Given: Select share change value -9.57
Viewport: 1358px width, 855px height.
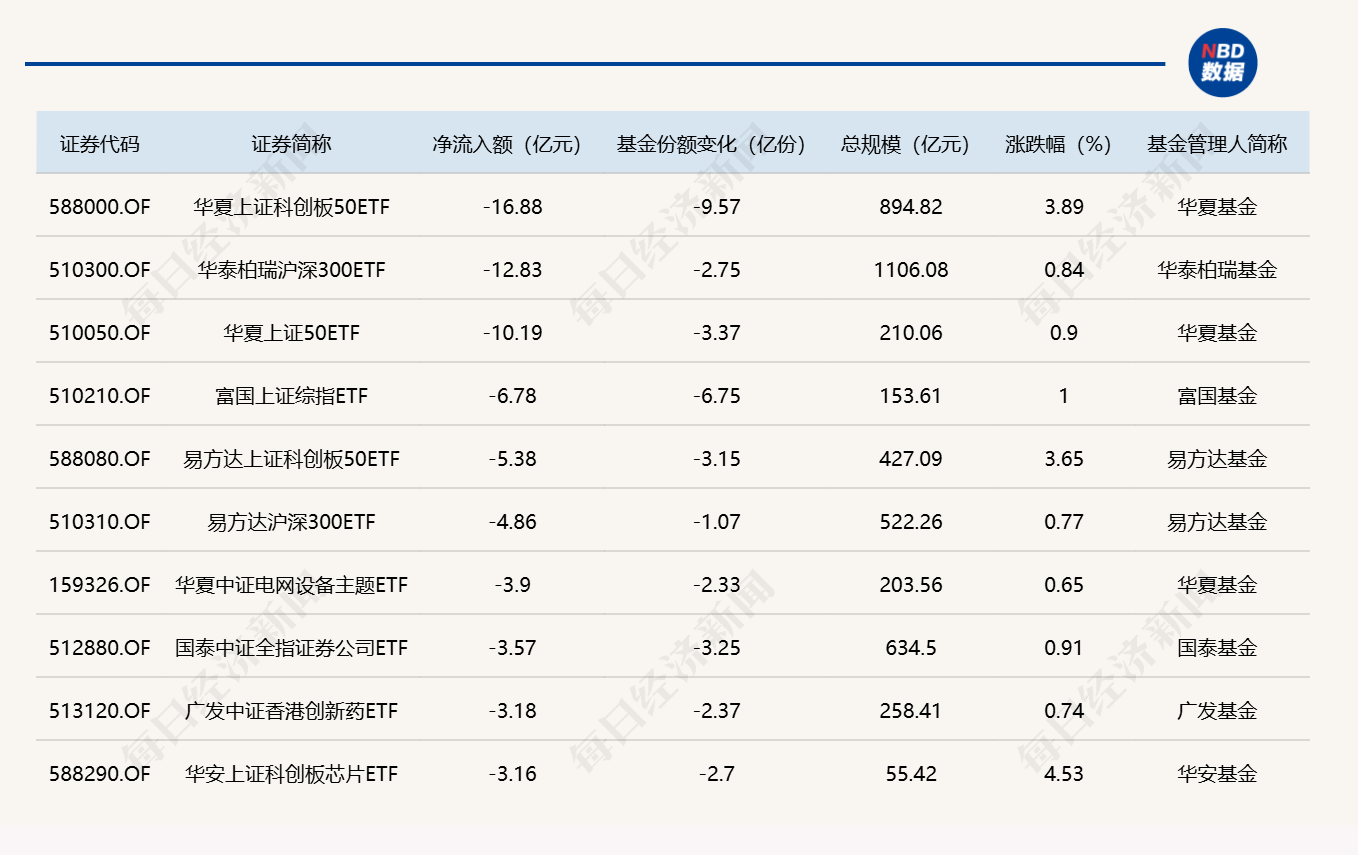Looking at the screenshot, I should (717, 207).
